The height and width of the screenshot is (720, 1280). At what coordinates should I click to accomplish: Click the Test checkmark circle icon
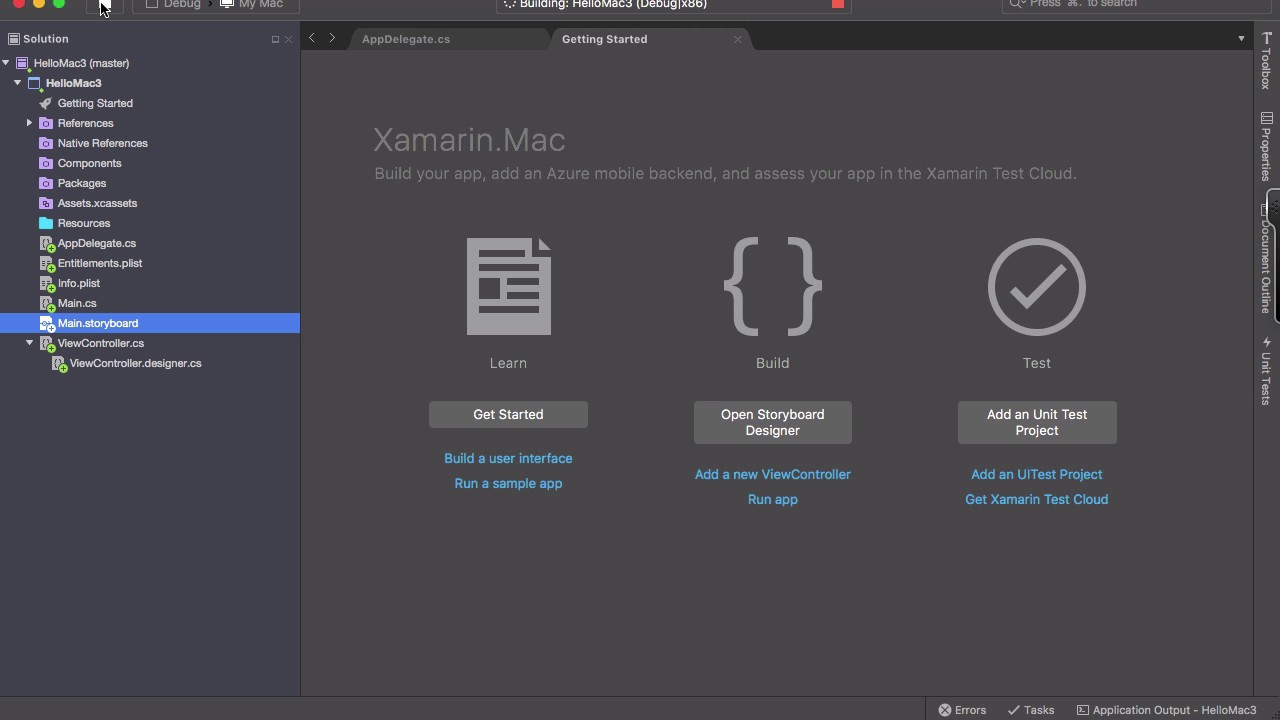point(1037,287)
